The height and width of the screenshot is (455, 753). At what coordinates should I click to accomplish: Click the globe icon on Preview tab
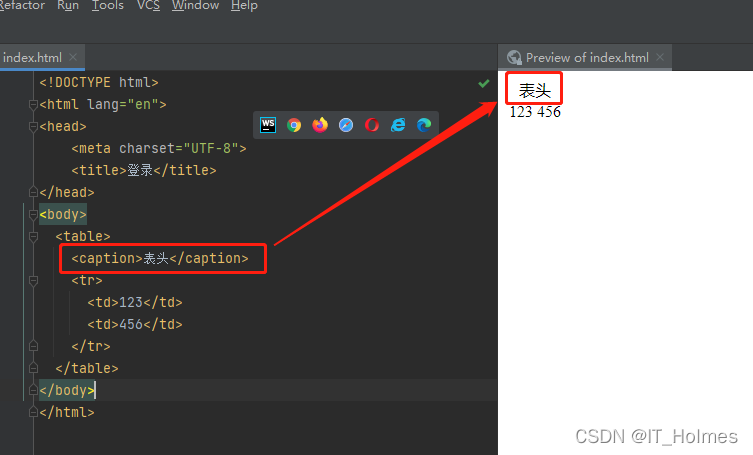point(514,58)
